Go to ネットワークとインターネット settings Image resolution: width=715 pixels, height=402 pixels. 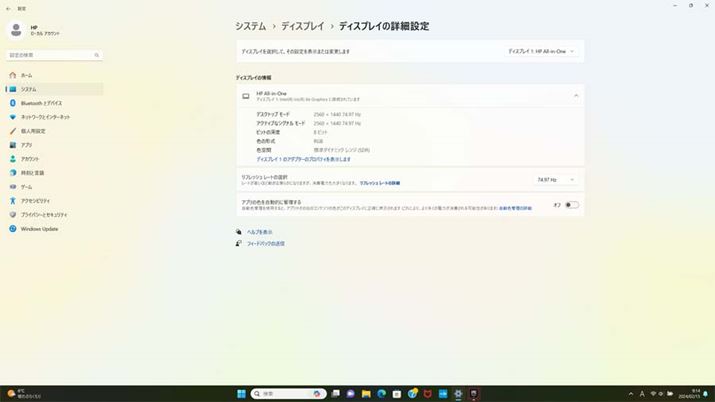point(45,117)
